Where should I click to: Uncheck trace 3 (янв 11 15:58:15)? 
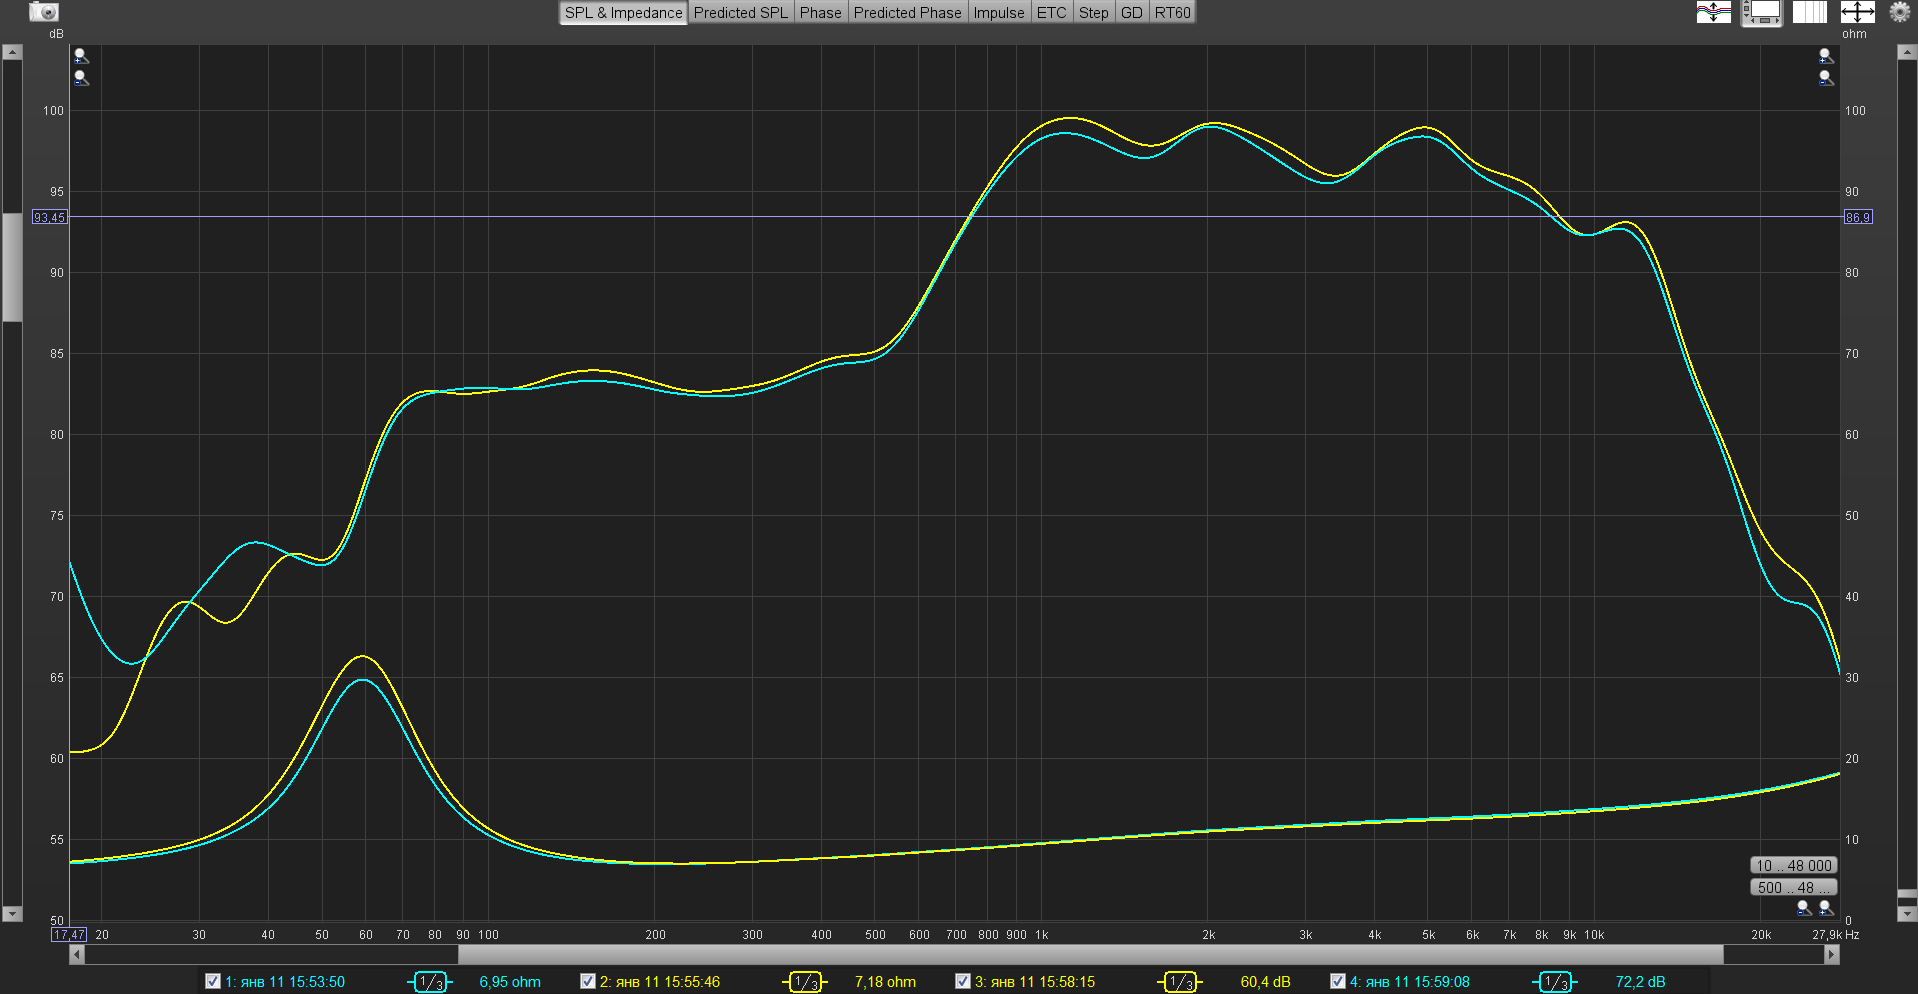[962, 981]
